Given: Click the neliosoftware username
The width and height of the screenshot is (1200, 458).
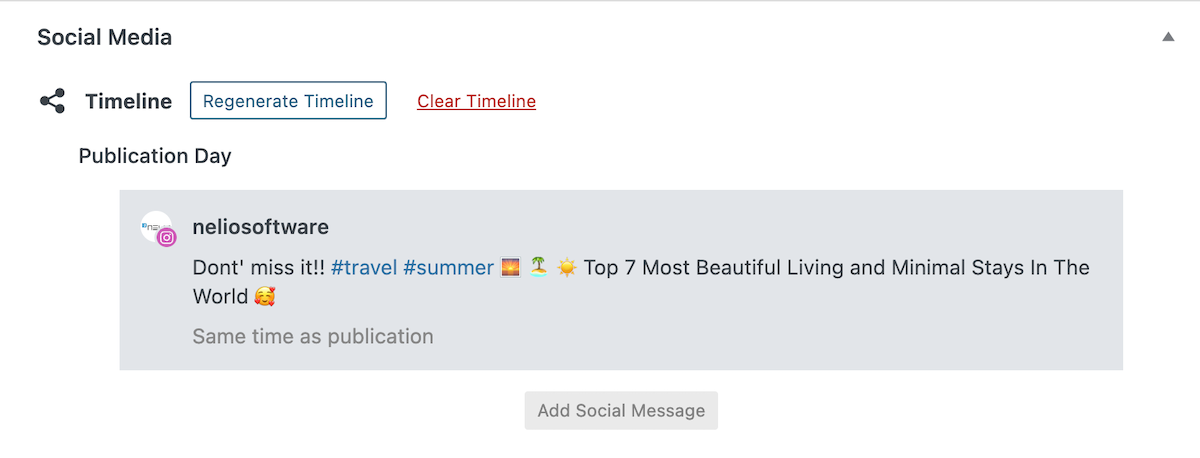Looking at the screenshot, I should [x=260, y=227].
